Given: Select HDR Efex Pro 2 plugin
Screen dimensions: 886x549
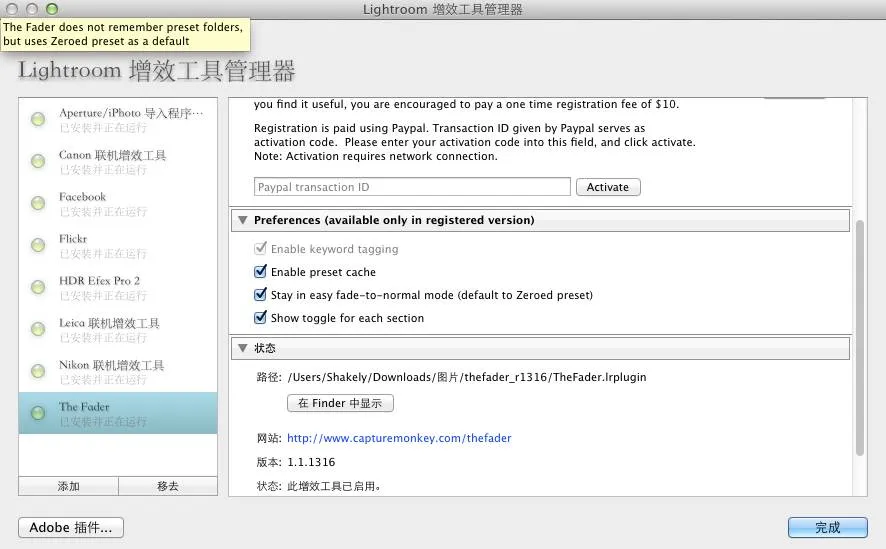Looking at the screenshot, I should (118, 287).
